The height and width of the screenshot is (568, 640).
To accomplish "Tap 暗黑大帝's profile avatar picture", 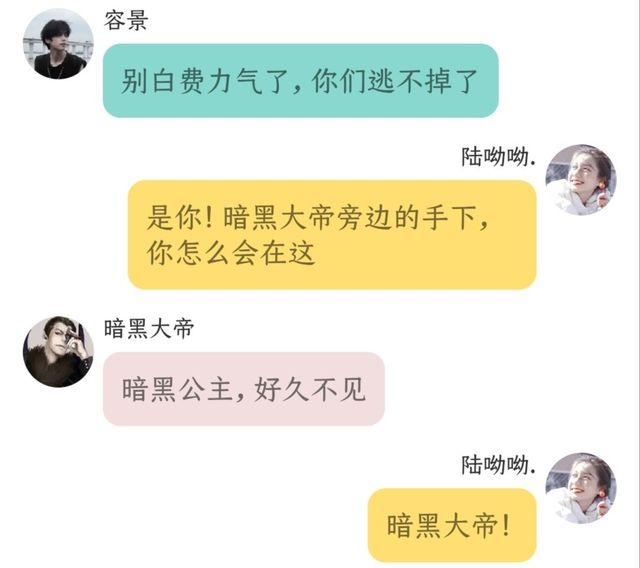I will [x=58, y=352].
